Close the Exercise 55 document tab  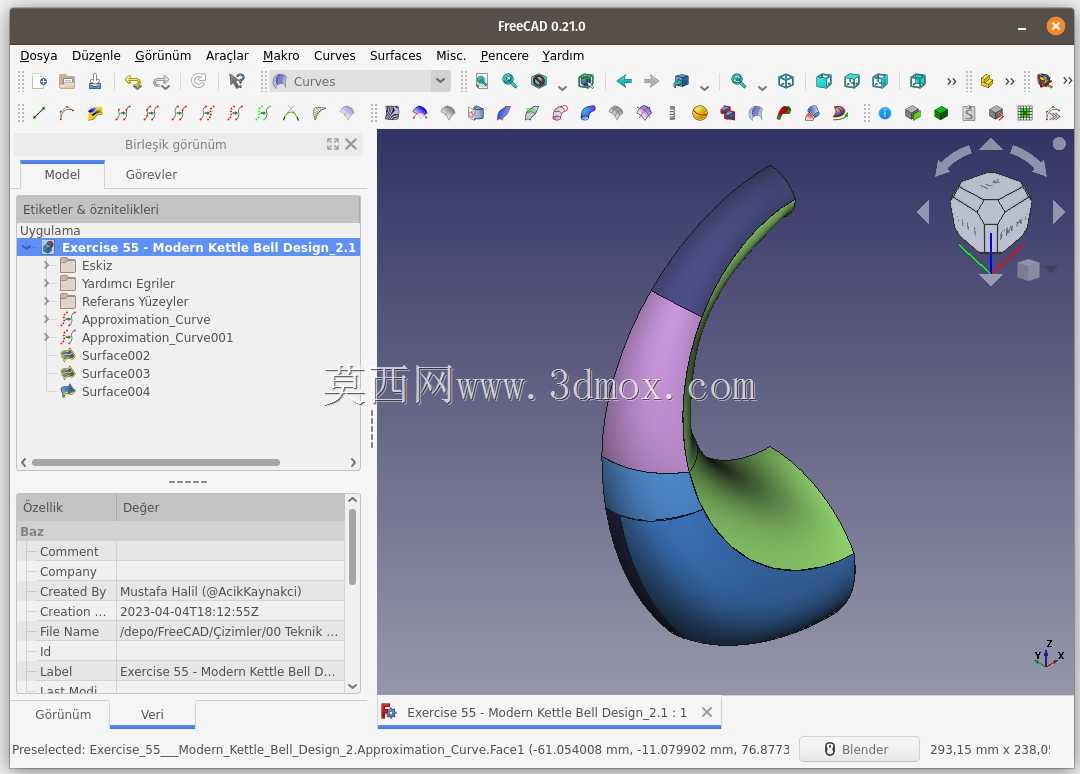707,712
